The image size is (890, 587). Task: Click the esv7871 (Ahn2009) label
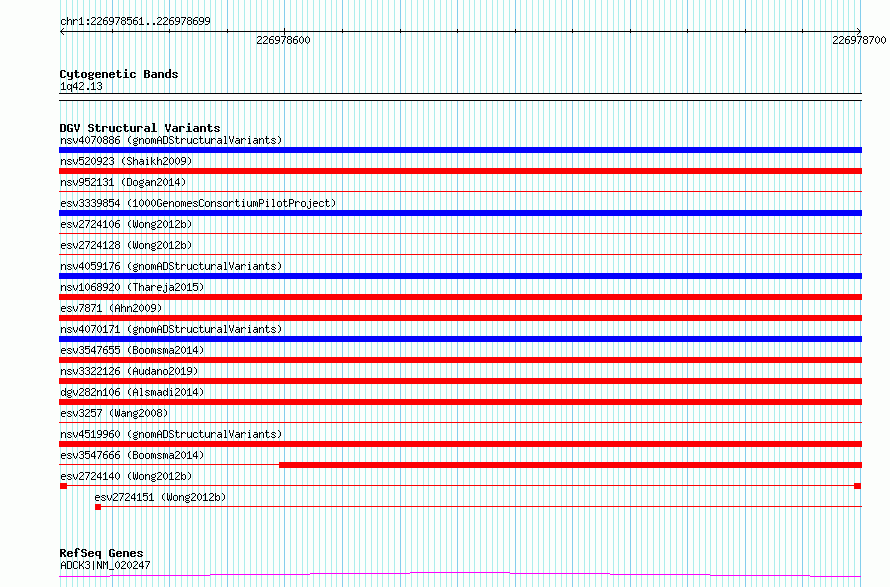tap(111, 308)
